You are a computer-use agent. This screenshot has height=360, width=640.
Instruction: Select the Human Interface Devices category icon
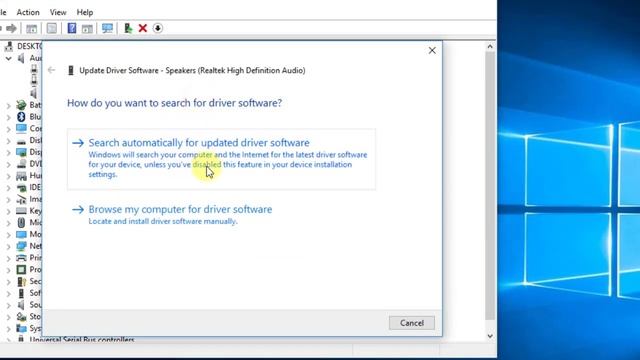click(x=21, y=176)
